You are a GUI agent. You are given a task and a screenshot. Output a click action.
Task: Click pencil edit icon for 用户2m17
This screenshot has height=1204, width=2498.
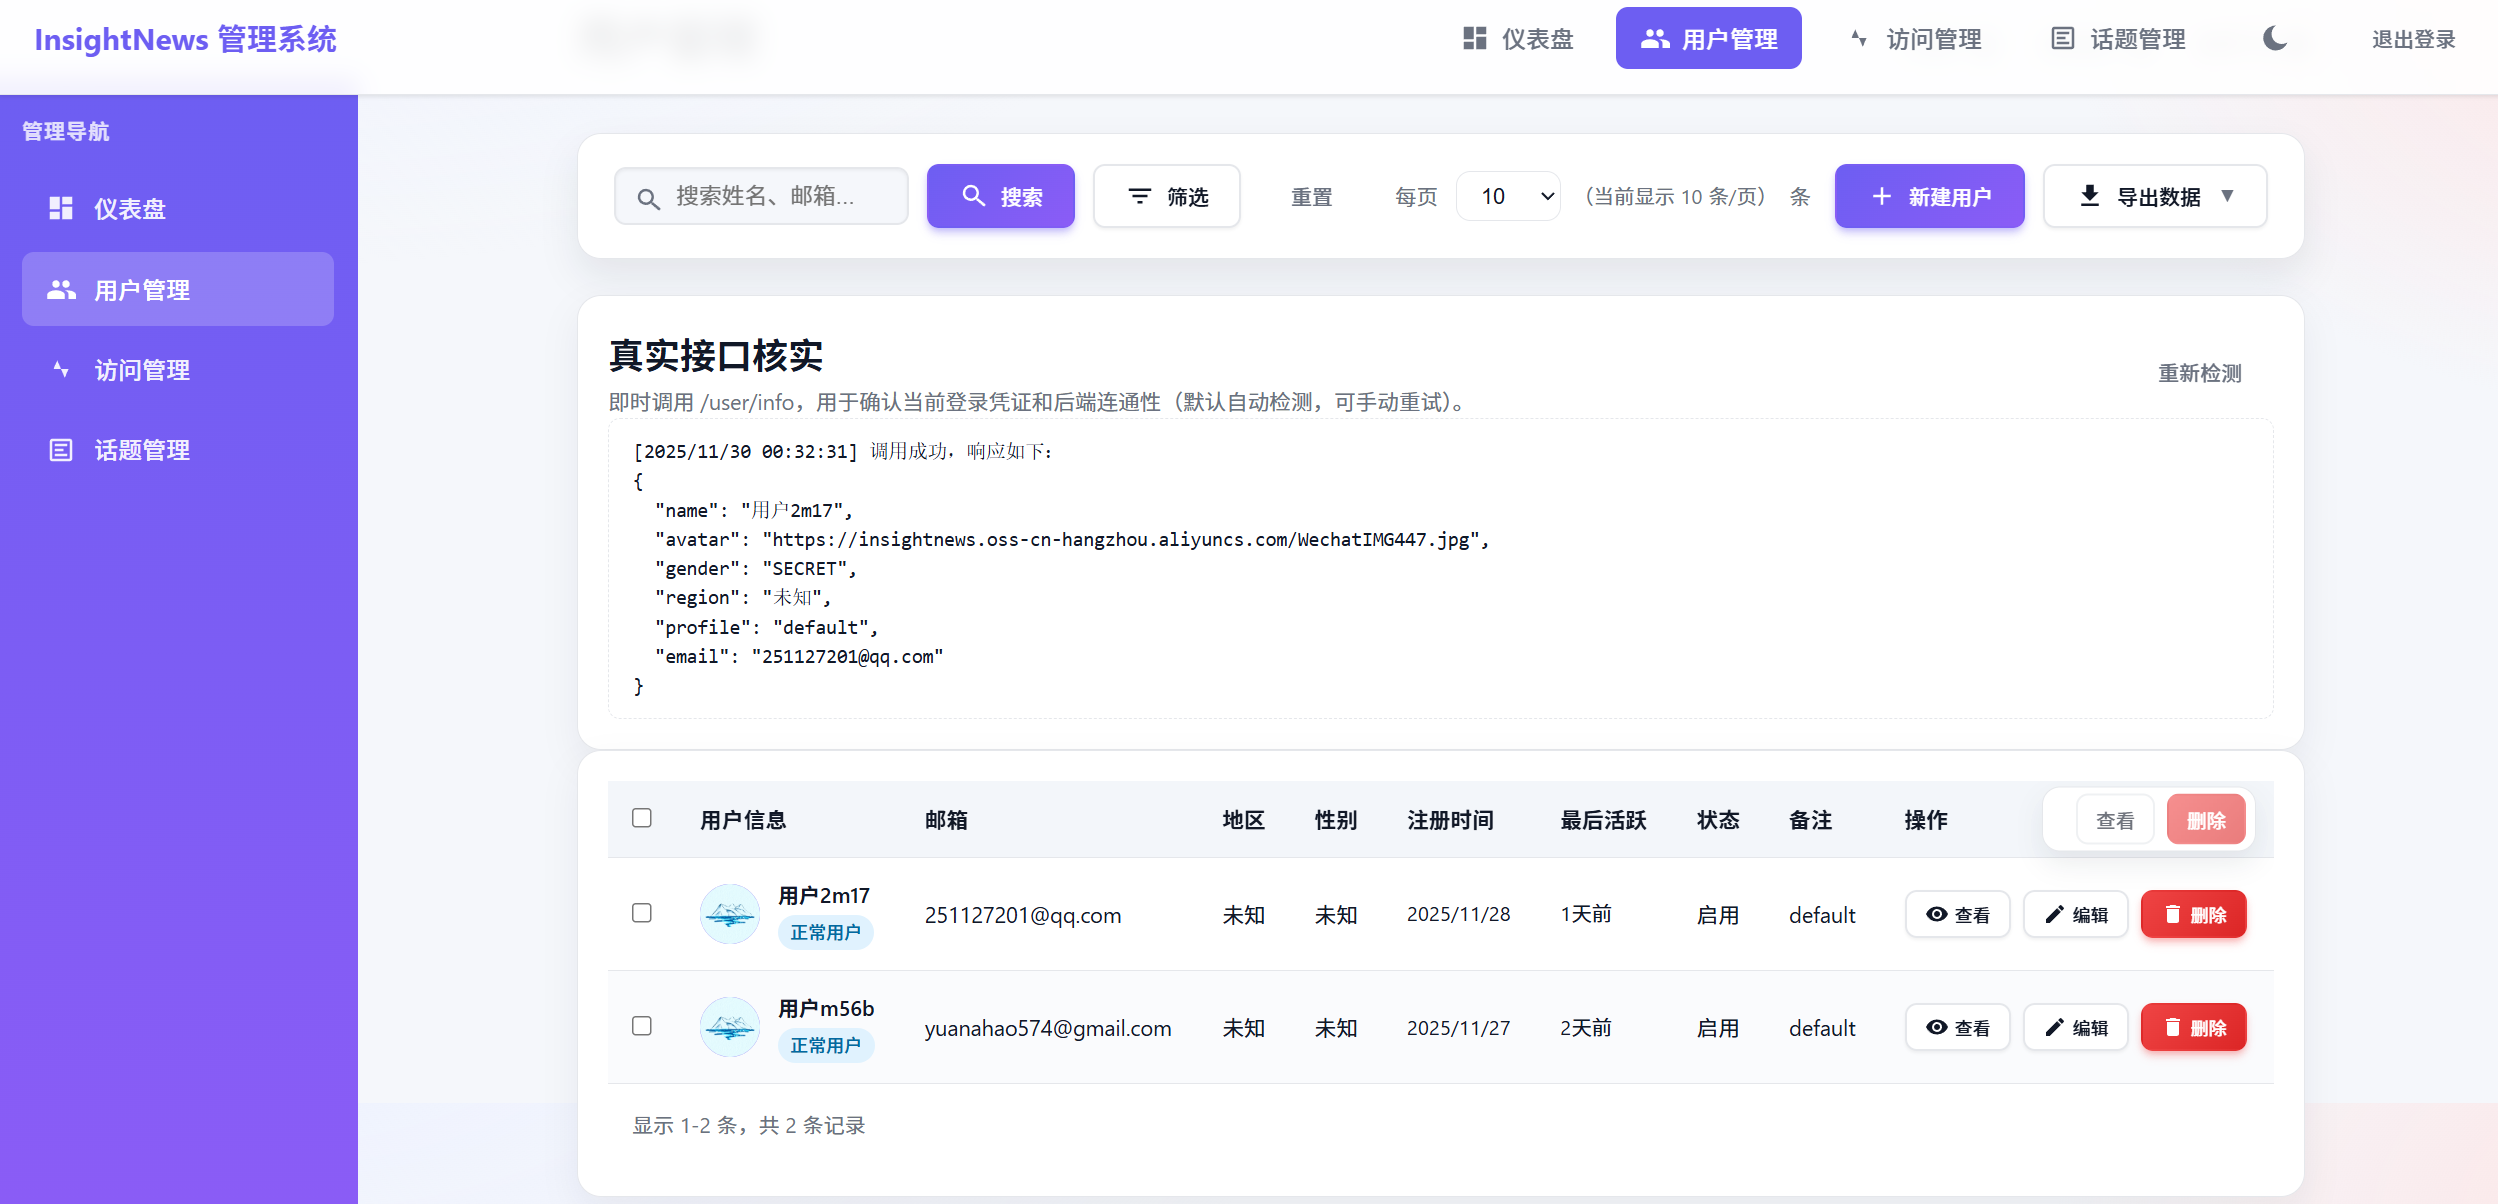tap(2055, 914)
